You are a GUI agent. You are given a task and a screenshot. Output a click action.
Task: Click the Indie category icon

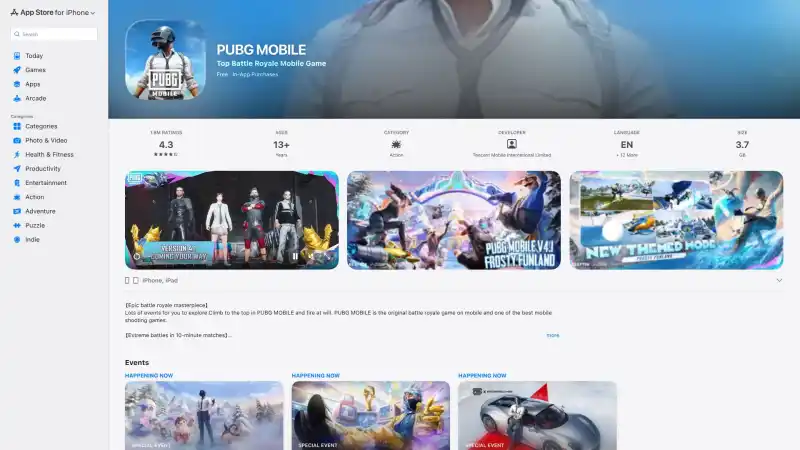(x=17, y=239)
